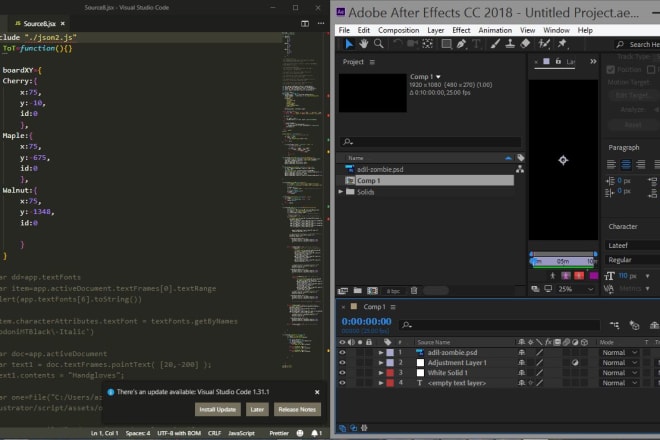Open Comp 1 dropdown arrow in Project preview
This screenshot has height=440, width=660.
click(x=438, y=77)
